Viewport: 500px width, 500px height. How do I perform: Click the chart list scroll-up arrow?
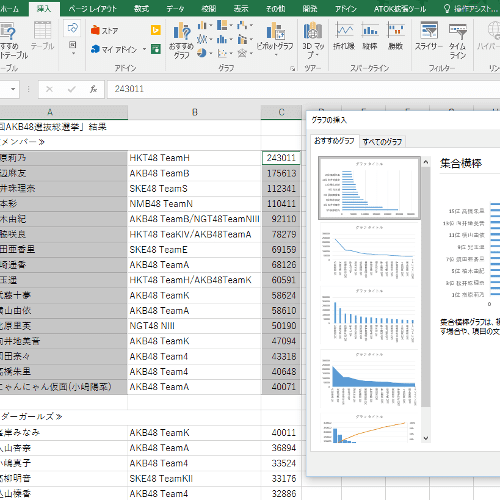tap(426, 162)
